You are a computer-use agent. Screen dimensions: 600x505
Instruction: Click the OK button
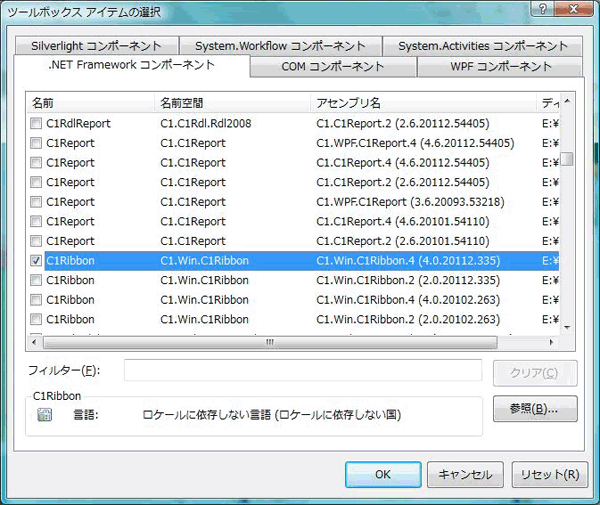(x=383, y=474)
